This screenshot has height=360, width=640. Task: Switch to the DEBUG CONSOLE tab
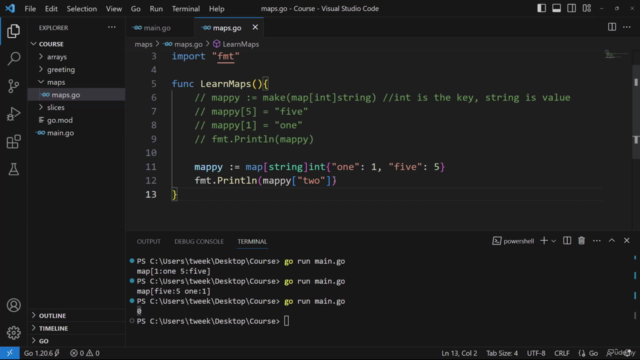click(x=199, y=241)
